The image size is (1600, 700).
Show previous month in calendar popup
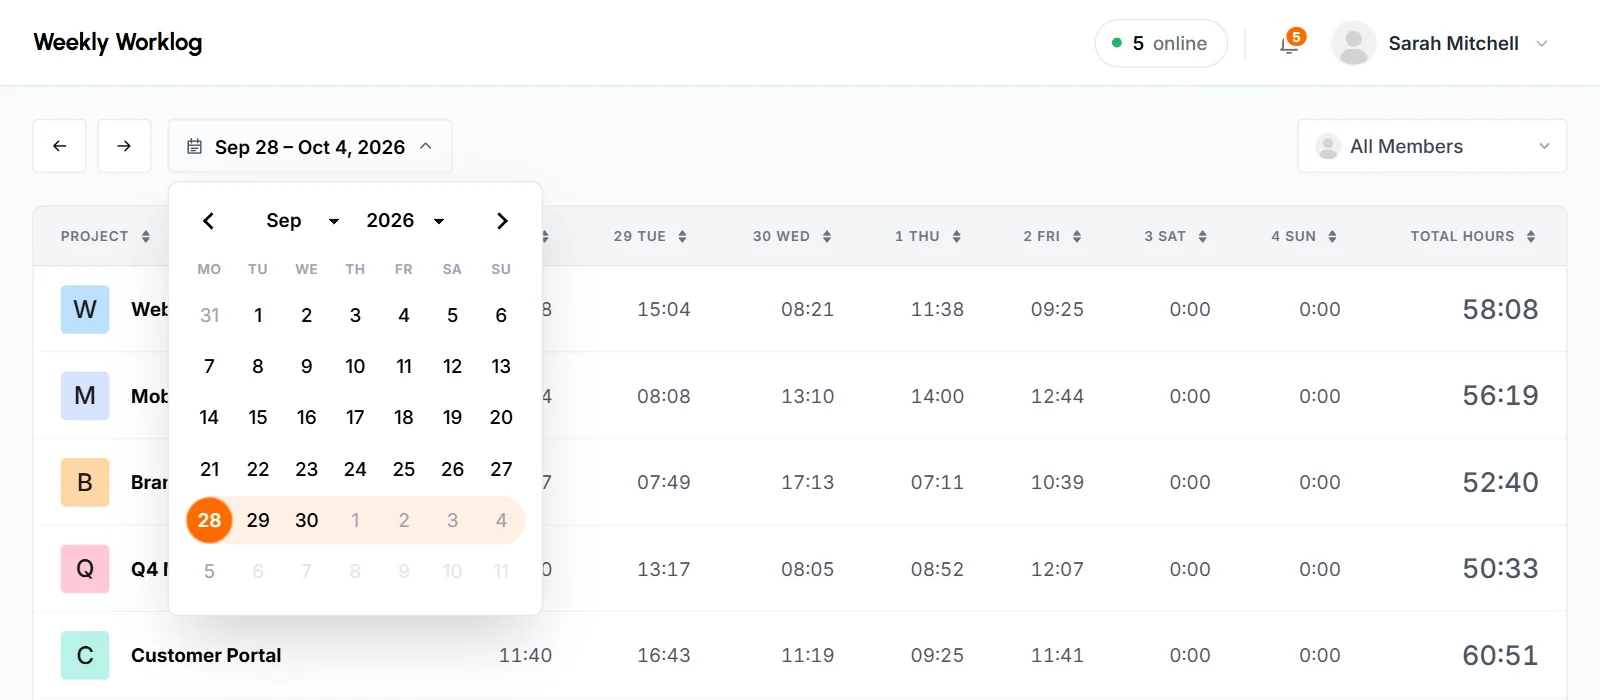tap(208, 221)
